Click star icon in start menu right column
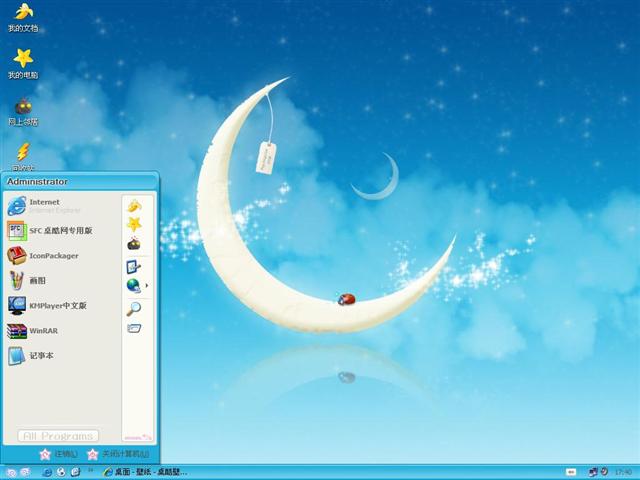The height and width of the screenshot is (480, 640). click(x=134, y=224)
